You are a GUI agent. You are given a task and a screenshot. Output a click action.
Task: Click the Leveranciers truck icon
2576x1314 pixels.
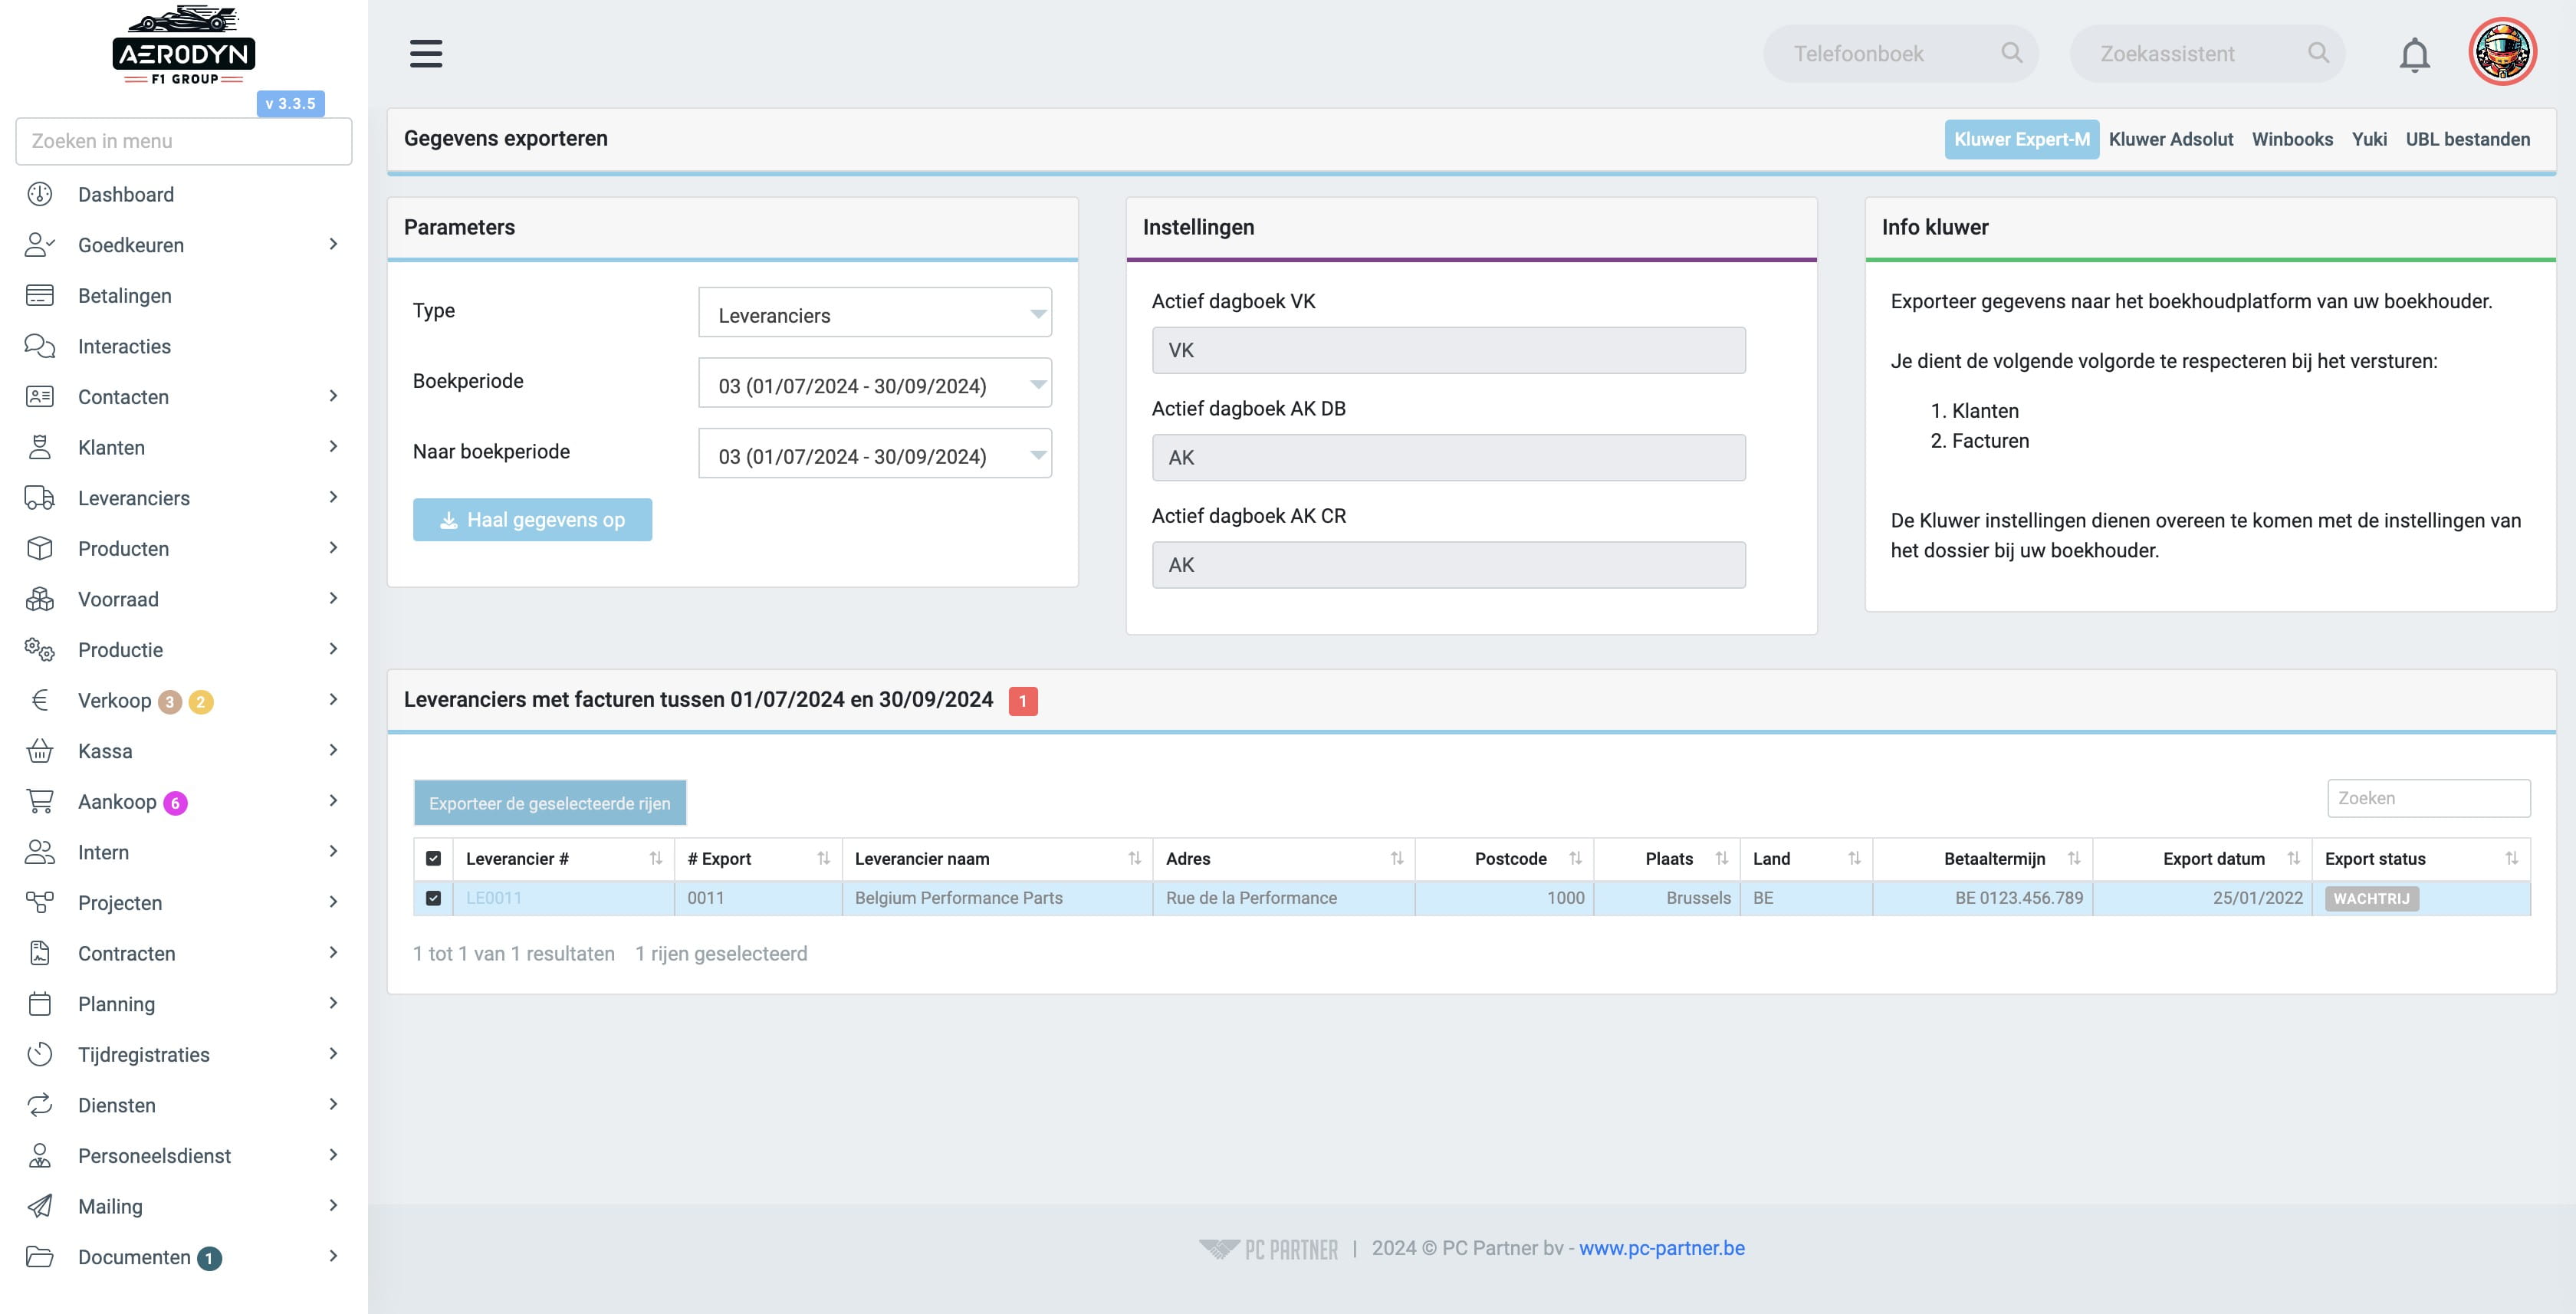[x=40, y=498]
